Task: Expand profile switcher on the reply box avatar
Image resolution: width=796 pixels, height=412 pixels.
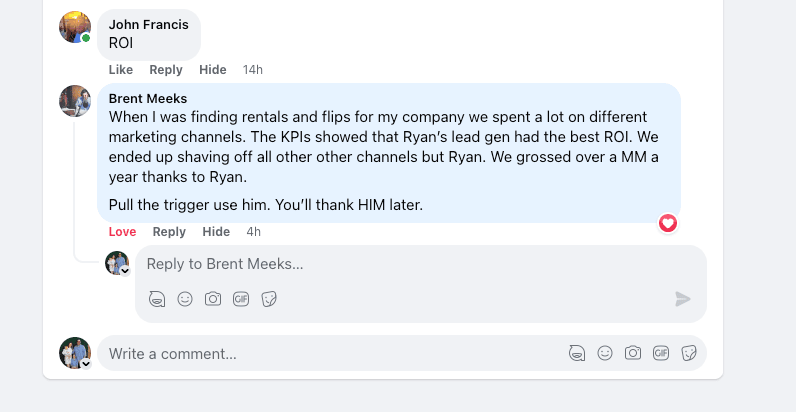Action: pyautogui.click(x=125, y=271)
